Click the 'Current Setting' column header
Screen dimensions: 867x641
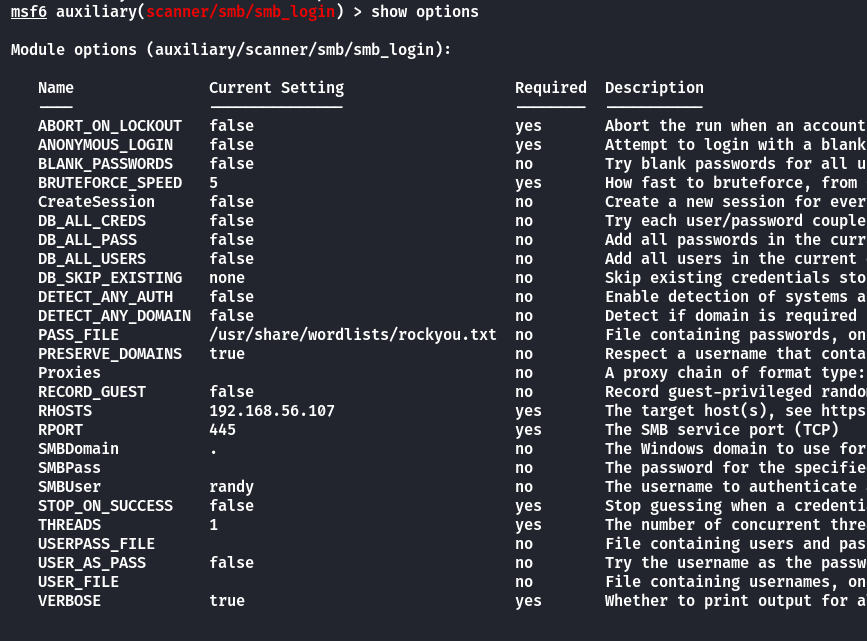coord(276,88)
